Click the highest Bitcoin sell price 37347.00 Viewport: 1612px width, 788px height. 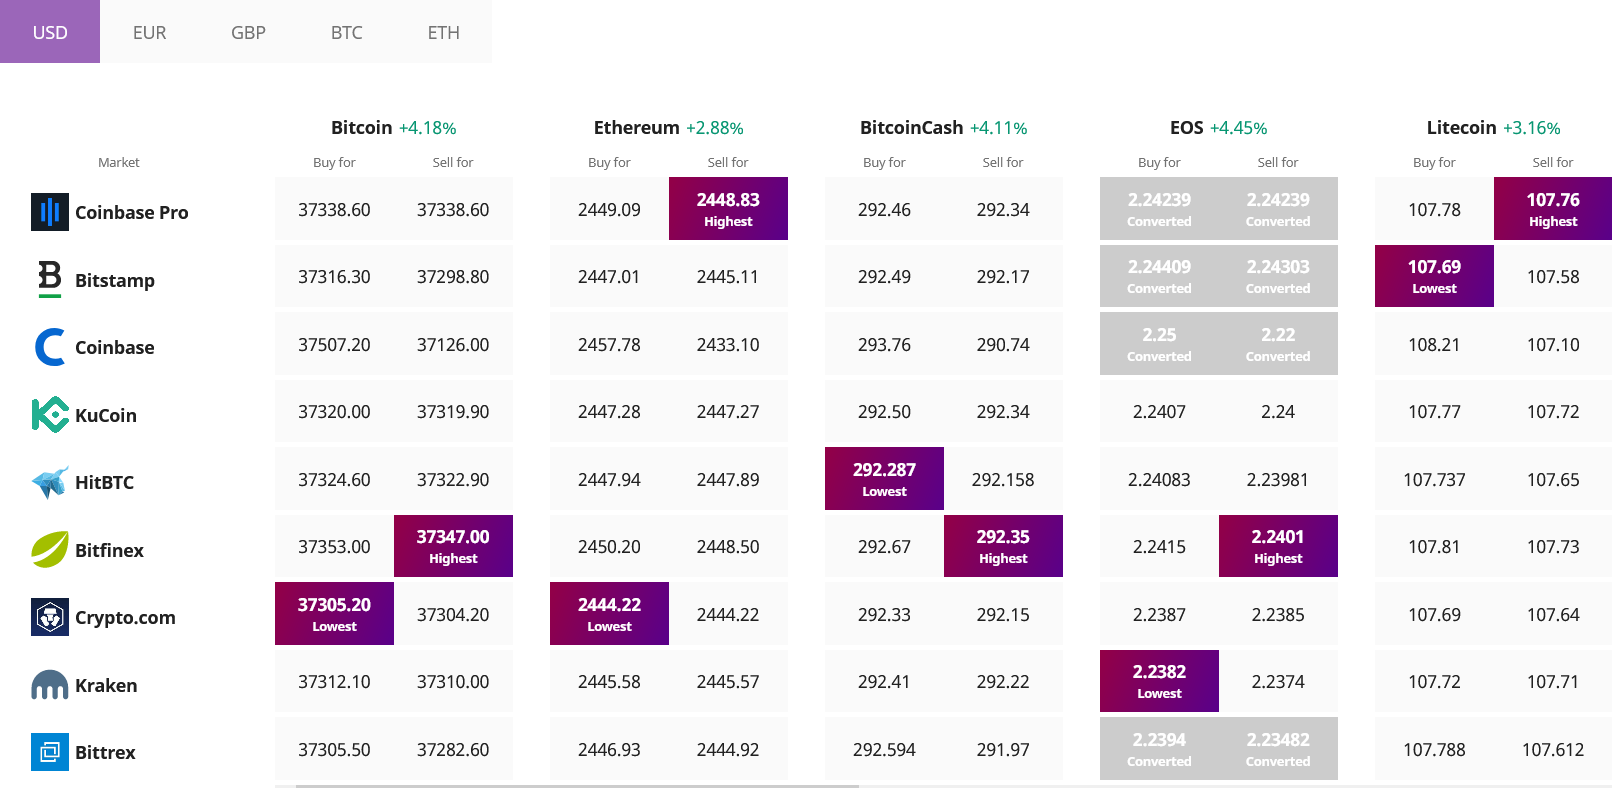(453, 546)
